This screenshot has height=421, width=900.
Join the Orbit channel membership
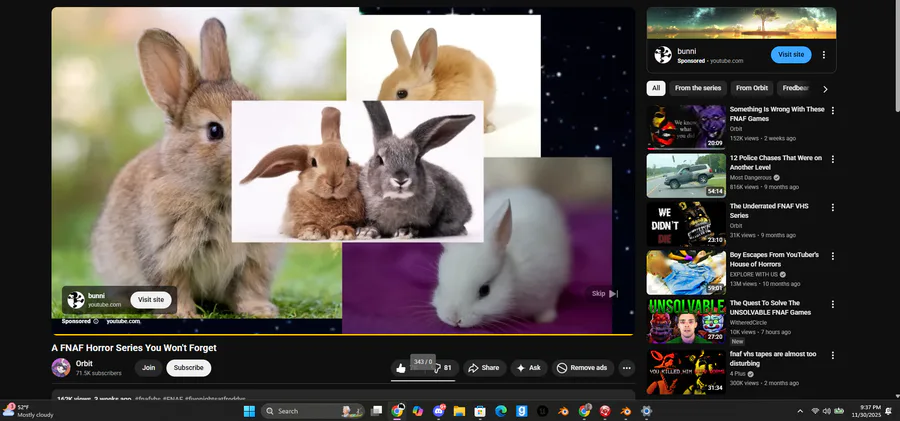coord(148,368)
